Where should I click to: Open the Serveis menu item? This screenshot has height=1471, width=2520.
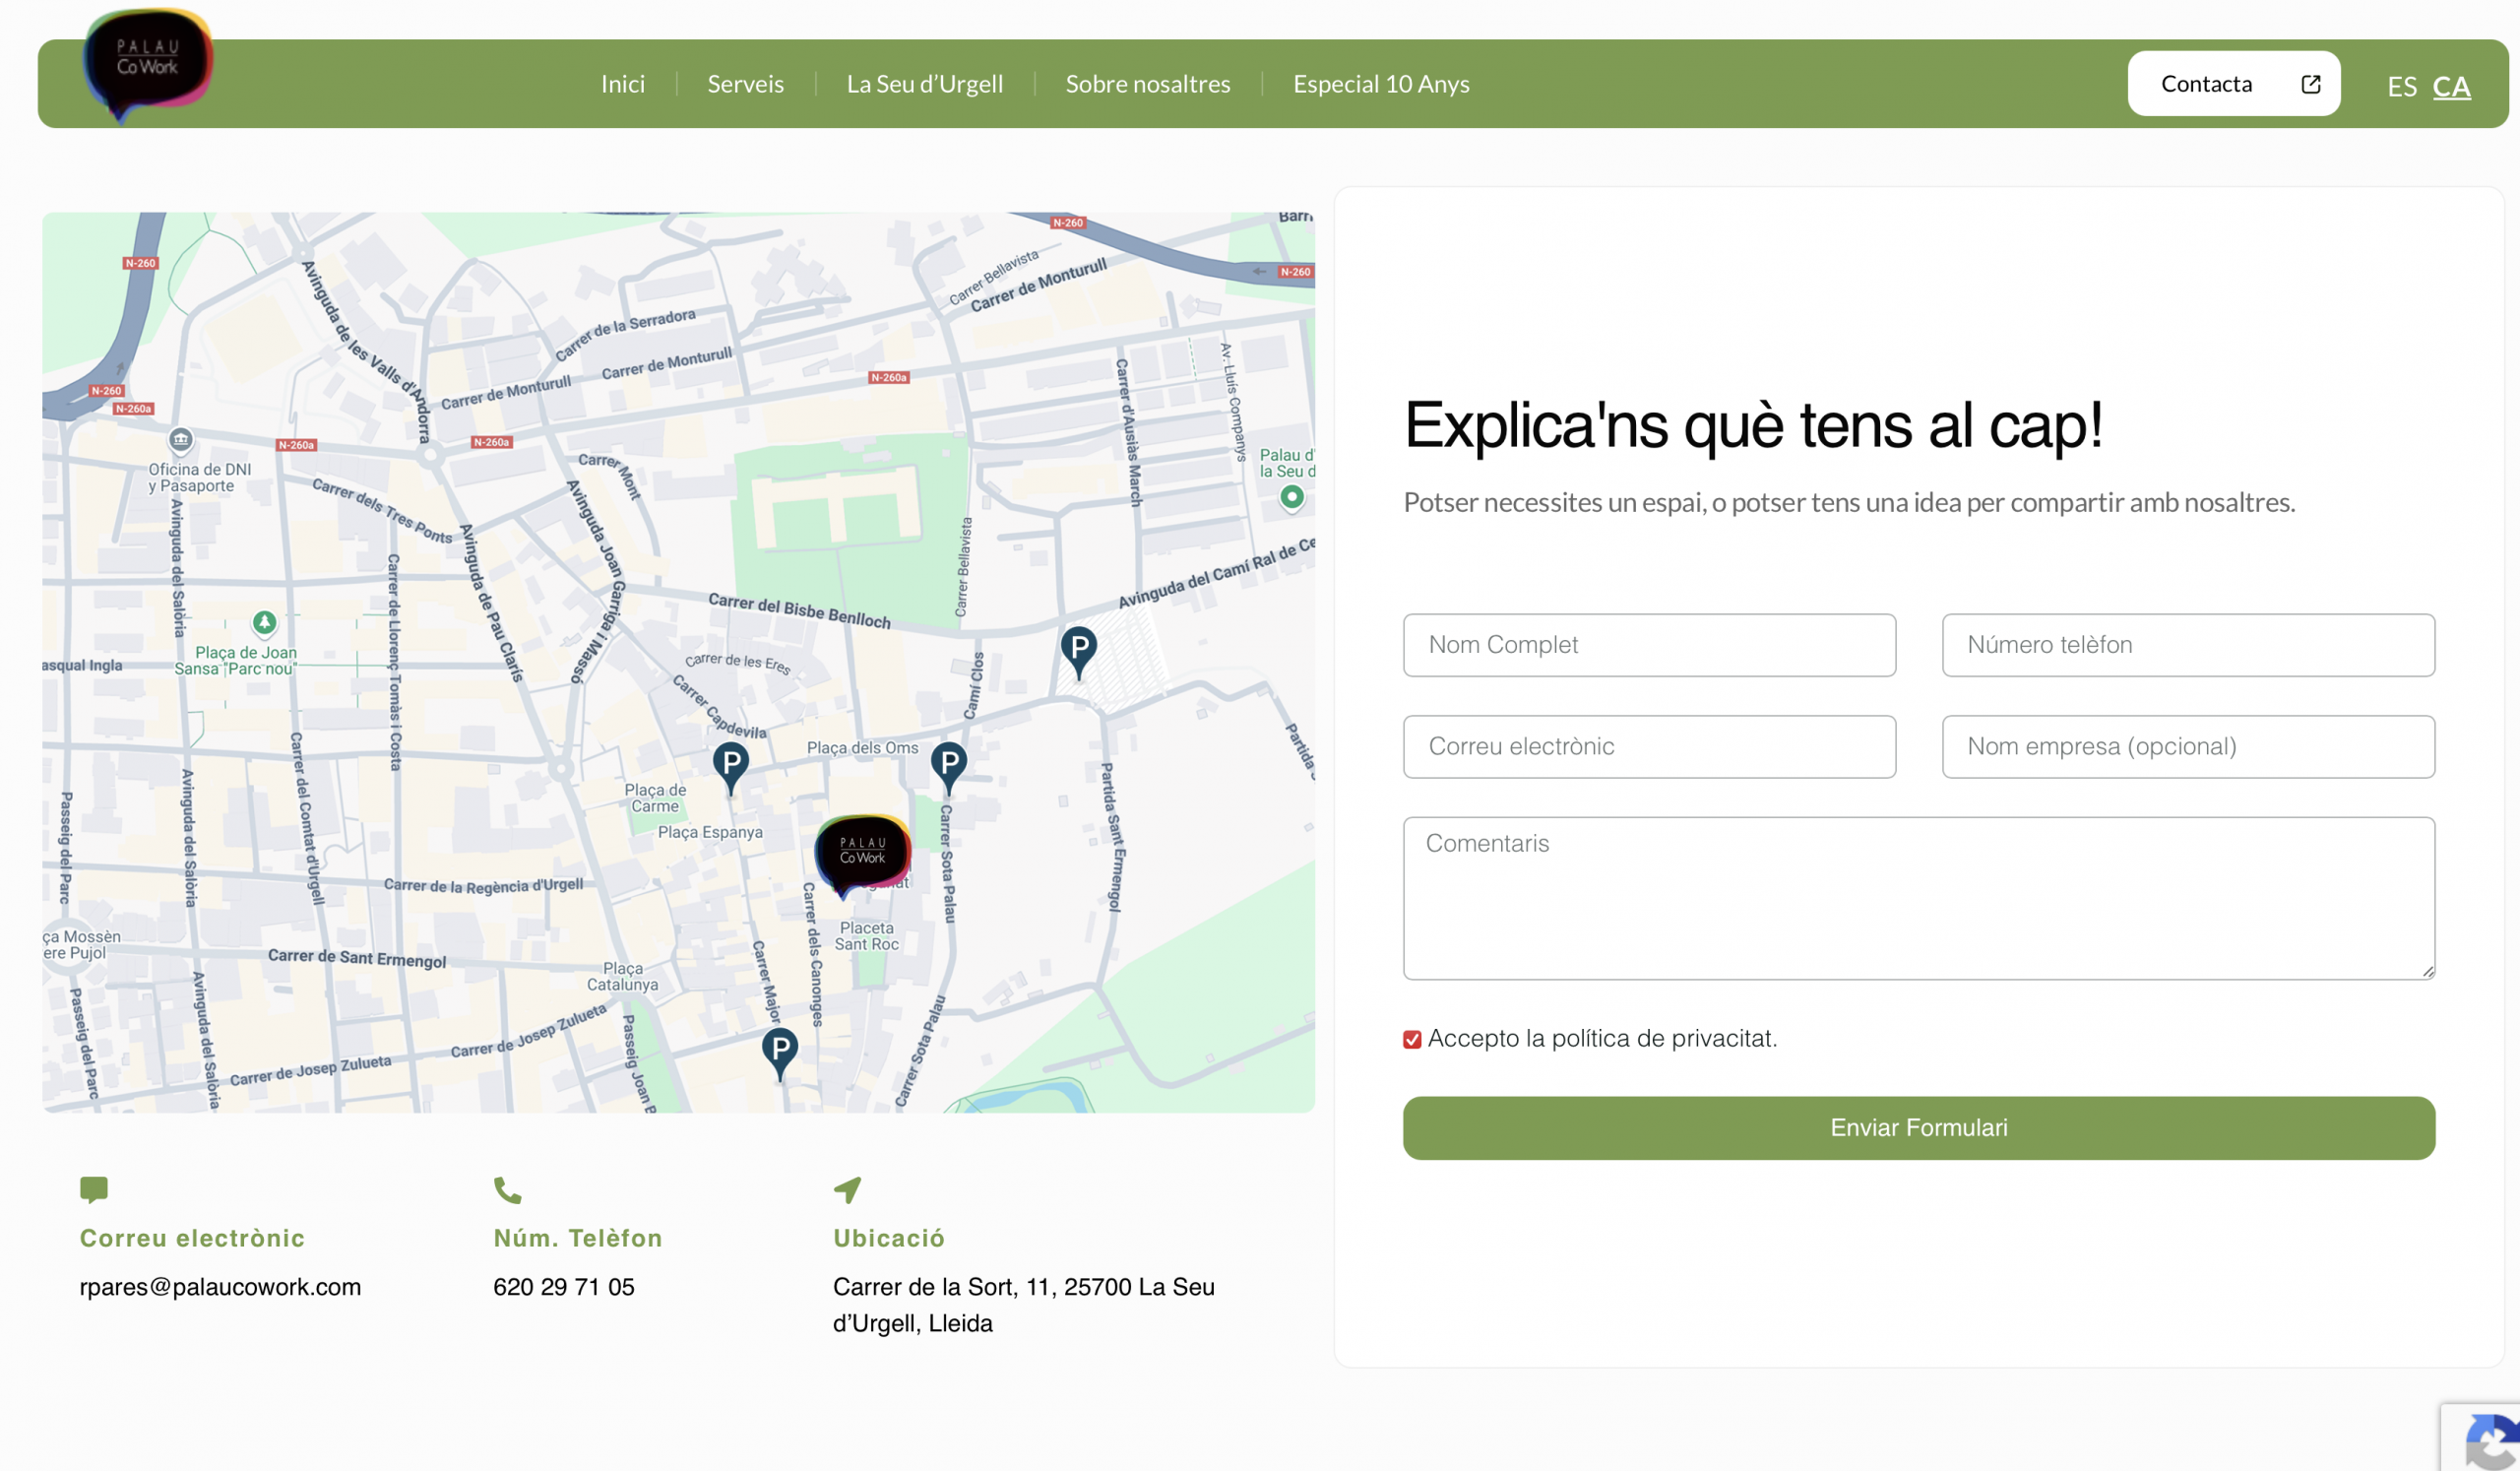point(745,84)
